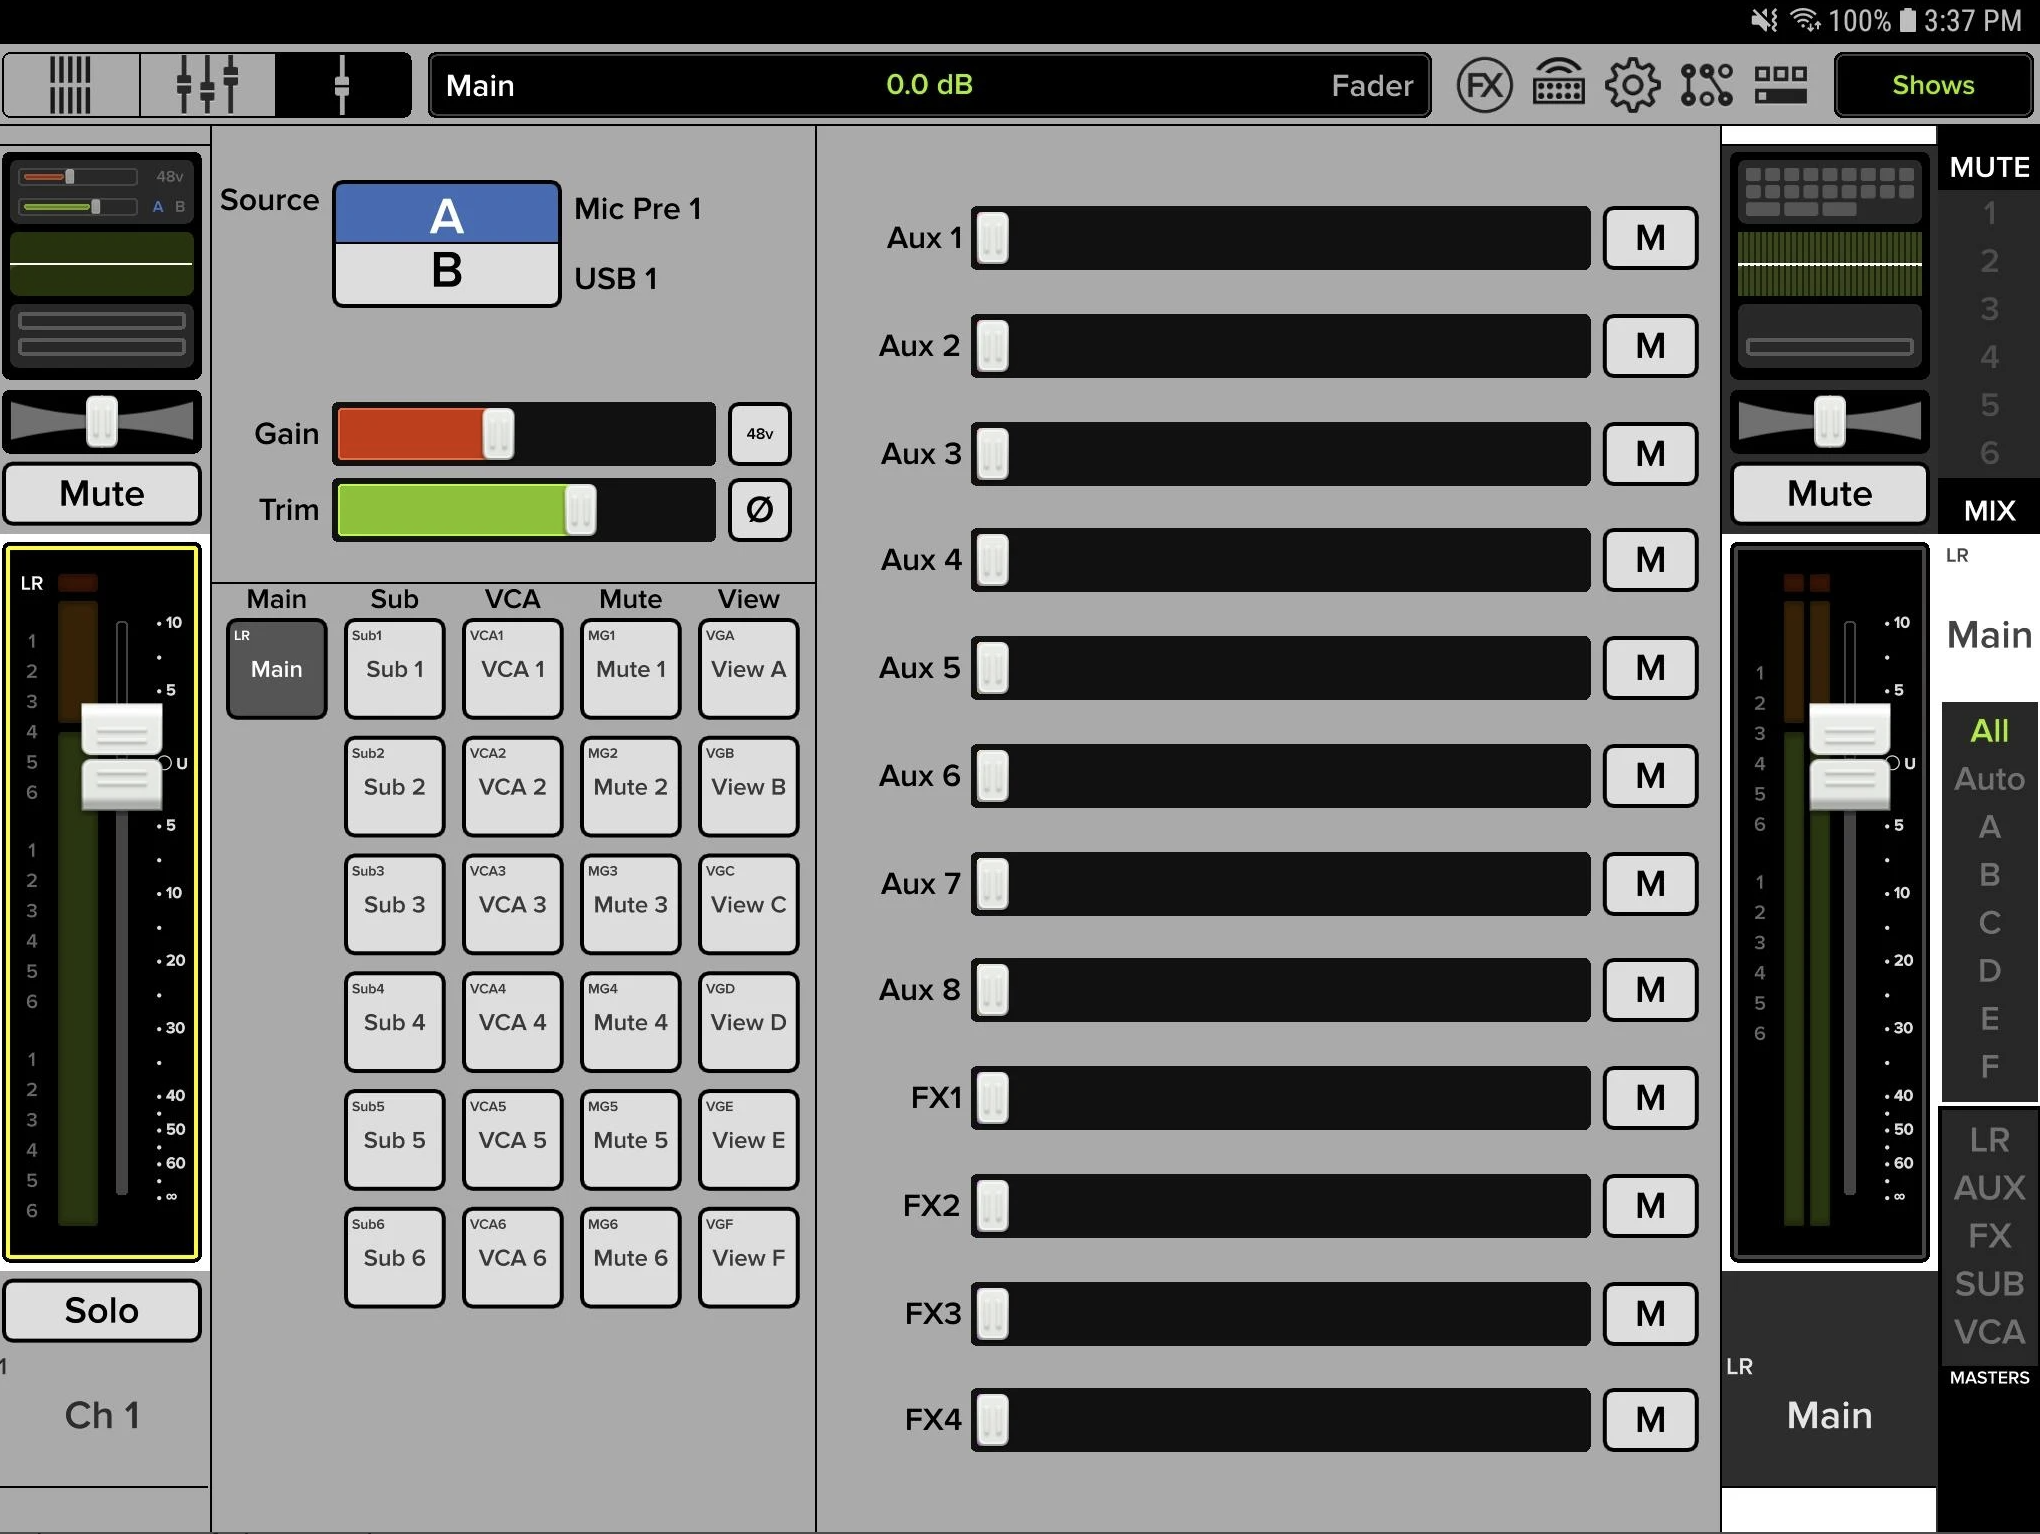Tap the Main 0.0 dB readout bar
Image resolution: width=2040 pixels, height=1534 pixels.
click(x=929, y=85)
